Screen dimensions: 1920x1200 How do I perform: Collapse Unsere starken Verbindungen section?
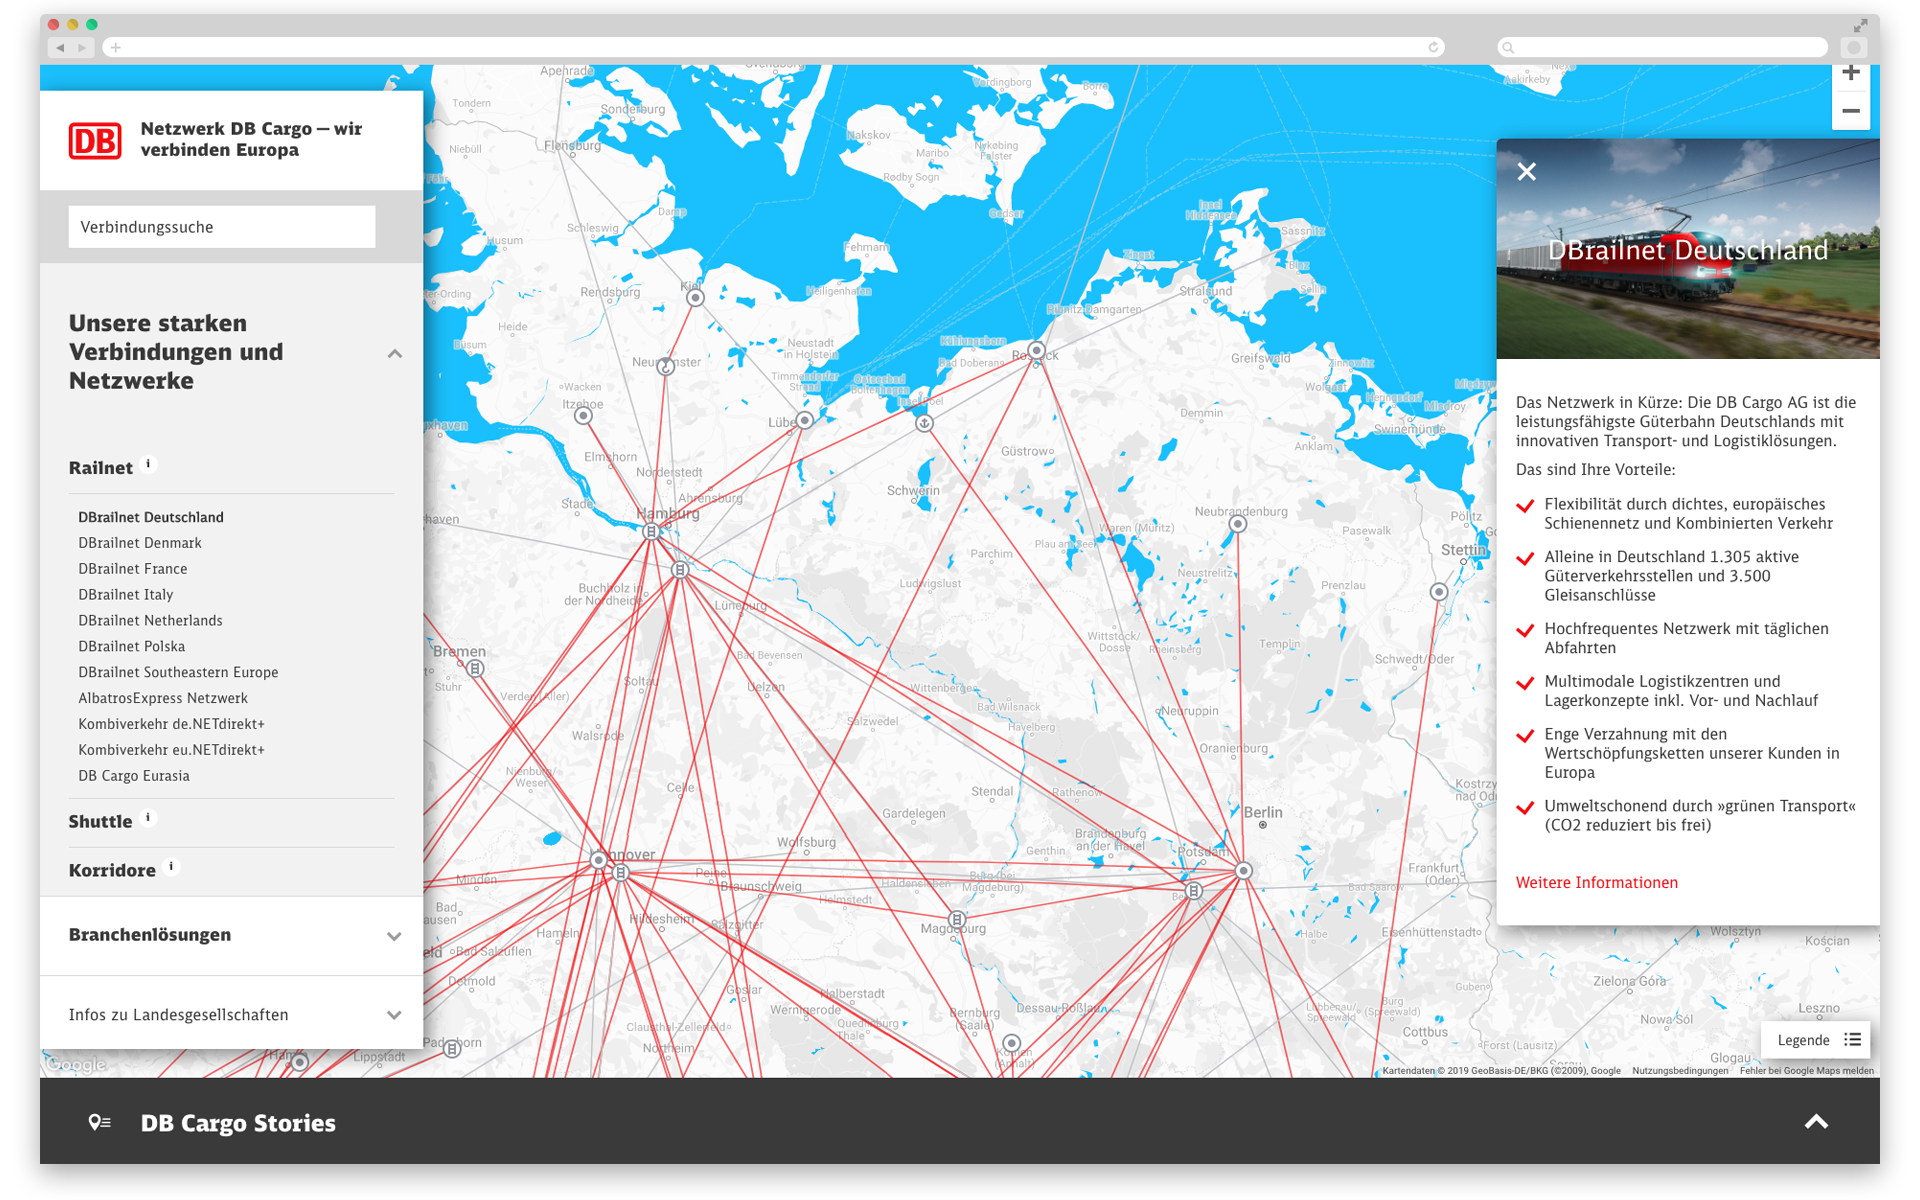(x=395, y=354)
